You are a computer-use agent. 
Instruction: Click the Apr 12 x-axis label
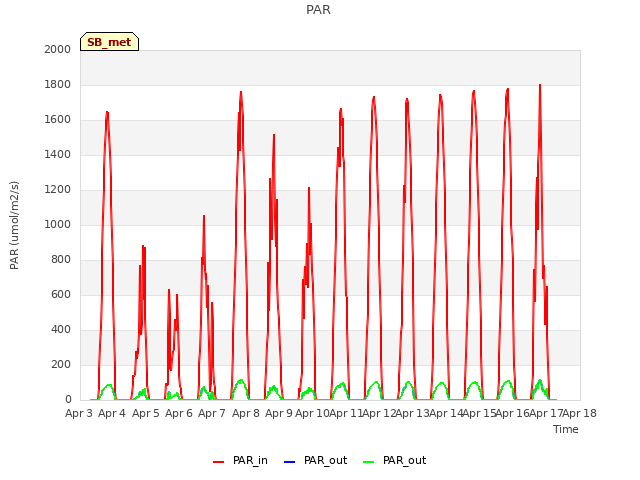click(379, 413)
